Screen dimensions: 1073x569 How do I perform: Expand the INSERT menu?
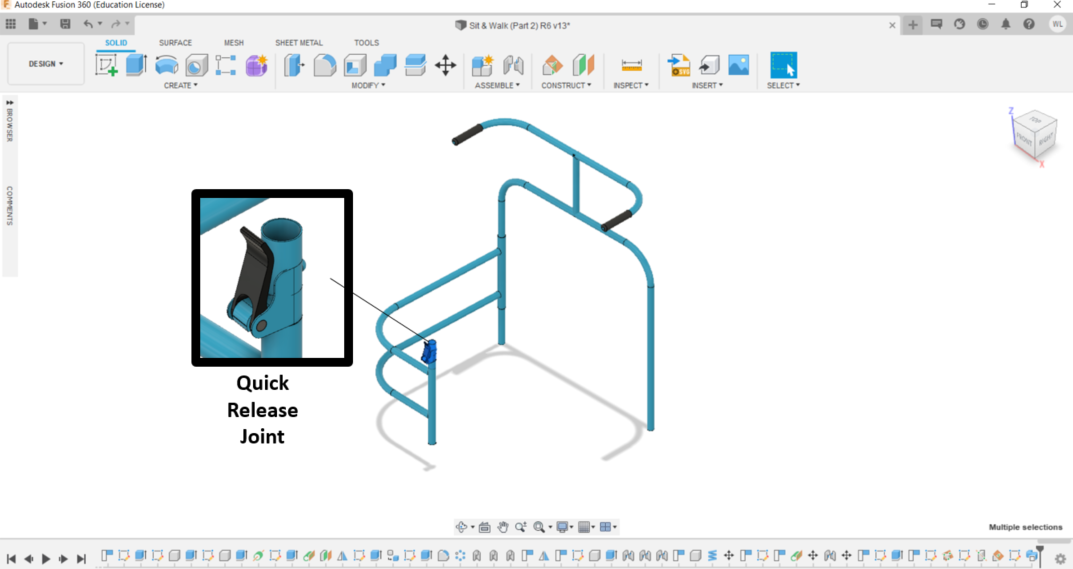(x=707, y=85)
